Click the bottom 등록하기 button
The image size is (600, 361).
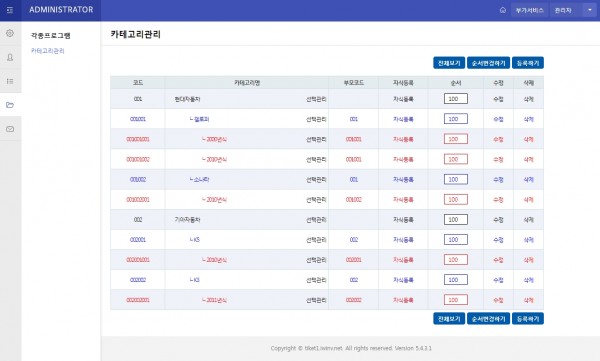point(528,319)
